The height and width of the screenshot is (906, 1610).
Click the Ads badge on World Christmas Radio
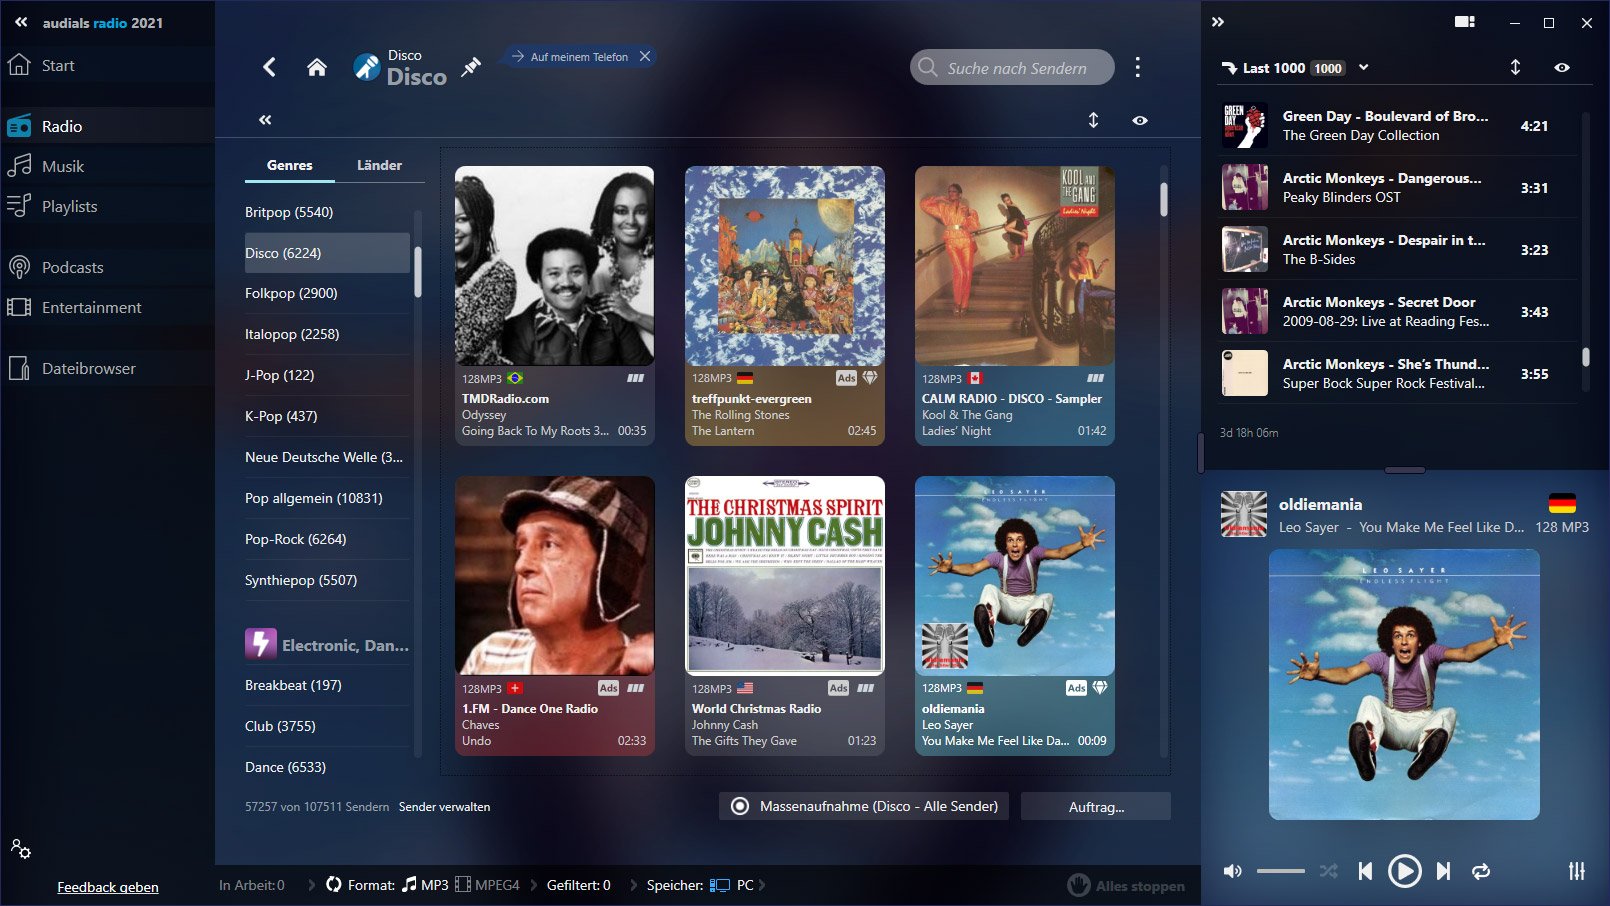838,688
